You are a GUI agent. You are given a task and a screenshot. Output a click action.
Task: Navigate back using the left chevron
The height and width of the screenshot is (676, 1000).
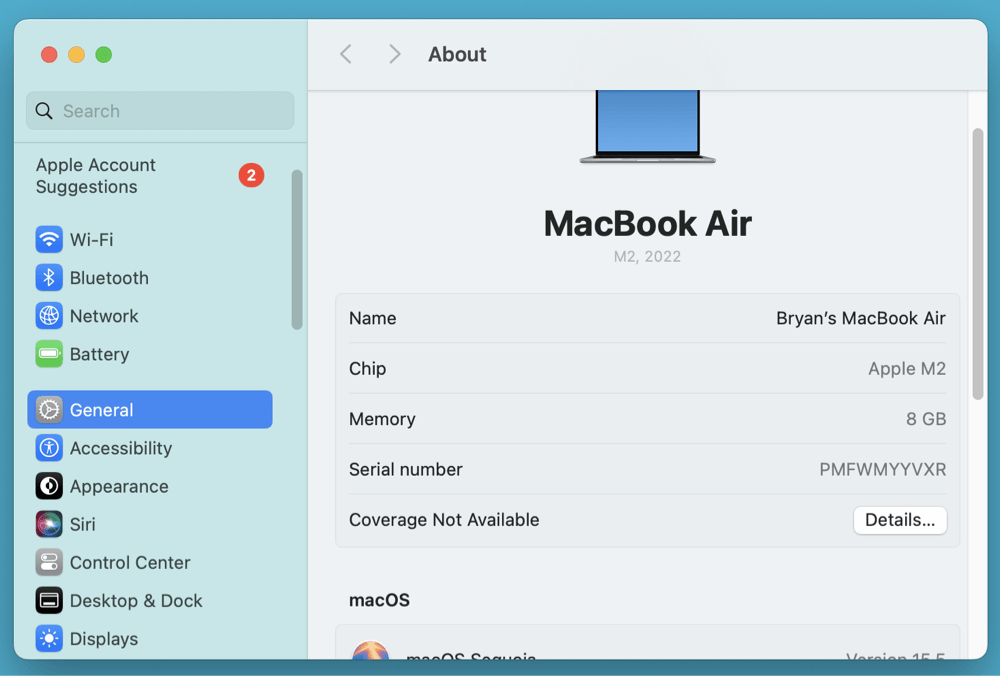click(345, 54)
